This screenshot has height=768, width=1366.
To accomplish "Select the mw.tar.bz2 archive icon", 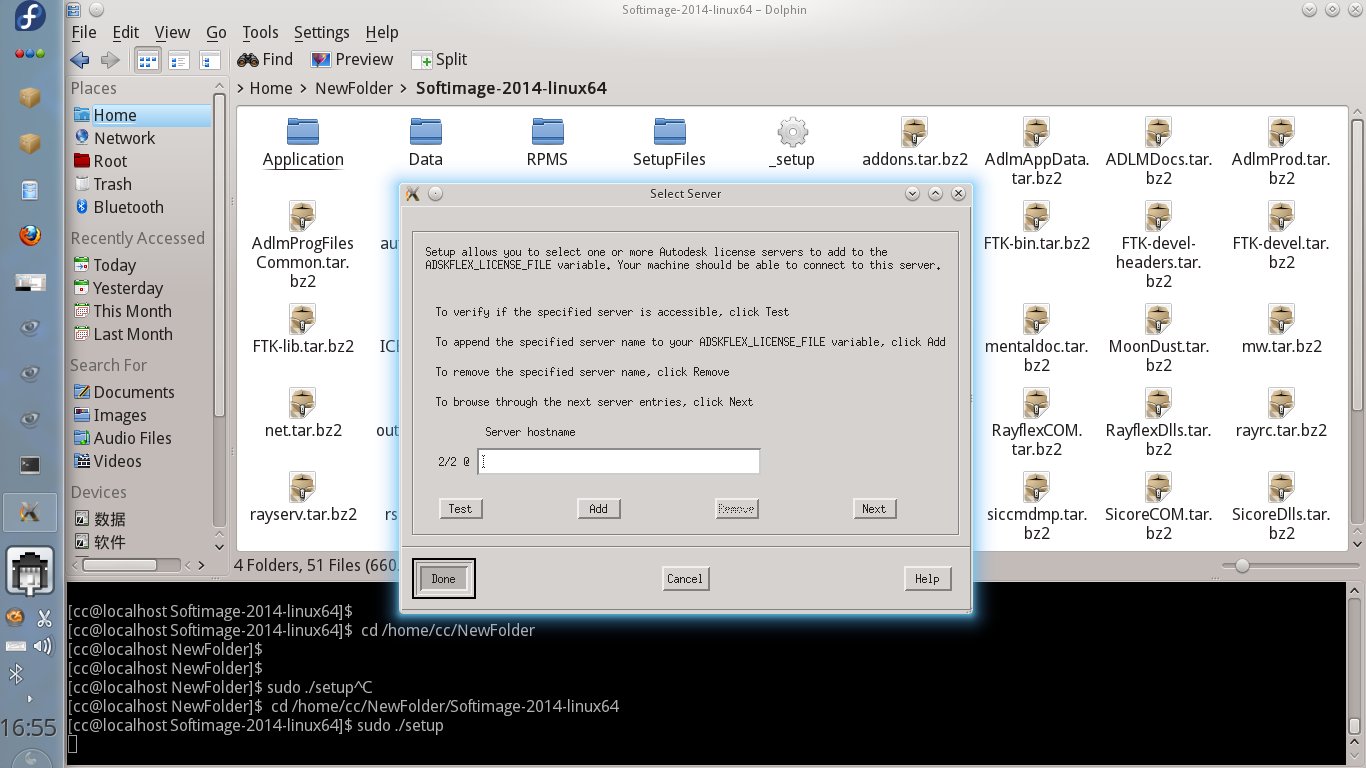I will click(1281, 319).
